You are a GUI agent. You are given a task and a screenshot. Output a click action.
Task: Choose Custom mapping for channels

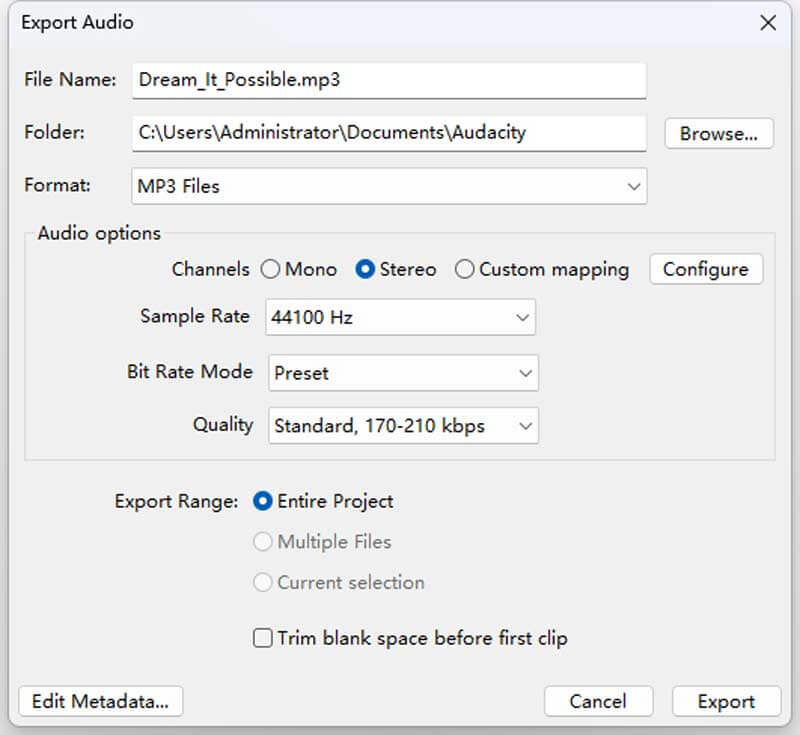click(464, 269)
